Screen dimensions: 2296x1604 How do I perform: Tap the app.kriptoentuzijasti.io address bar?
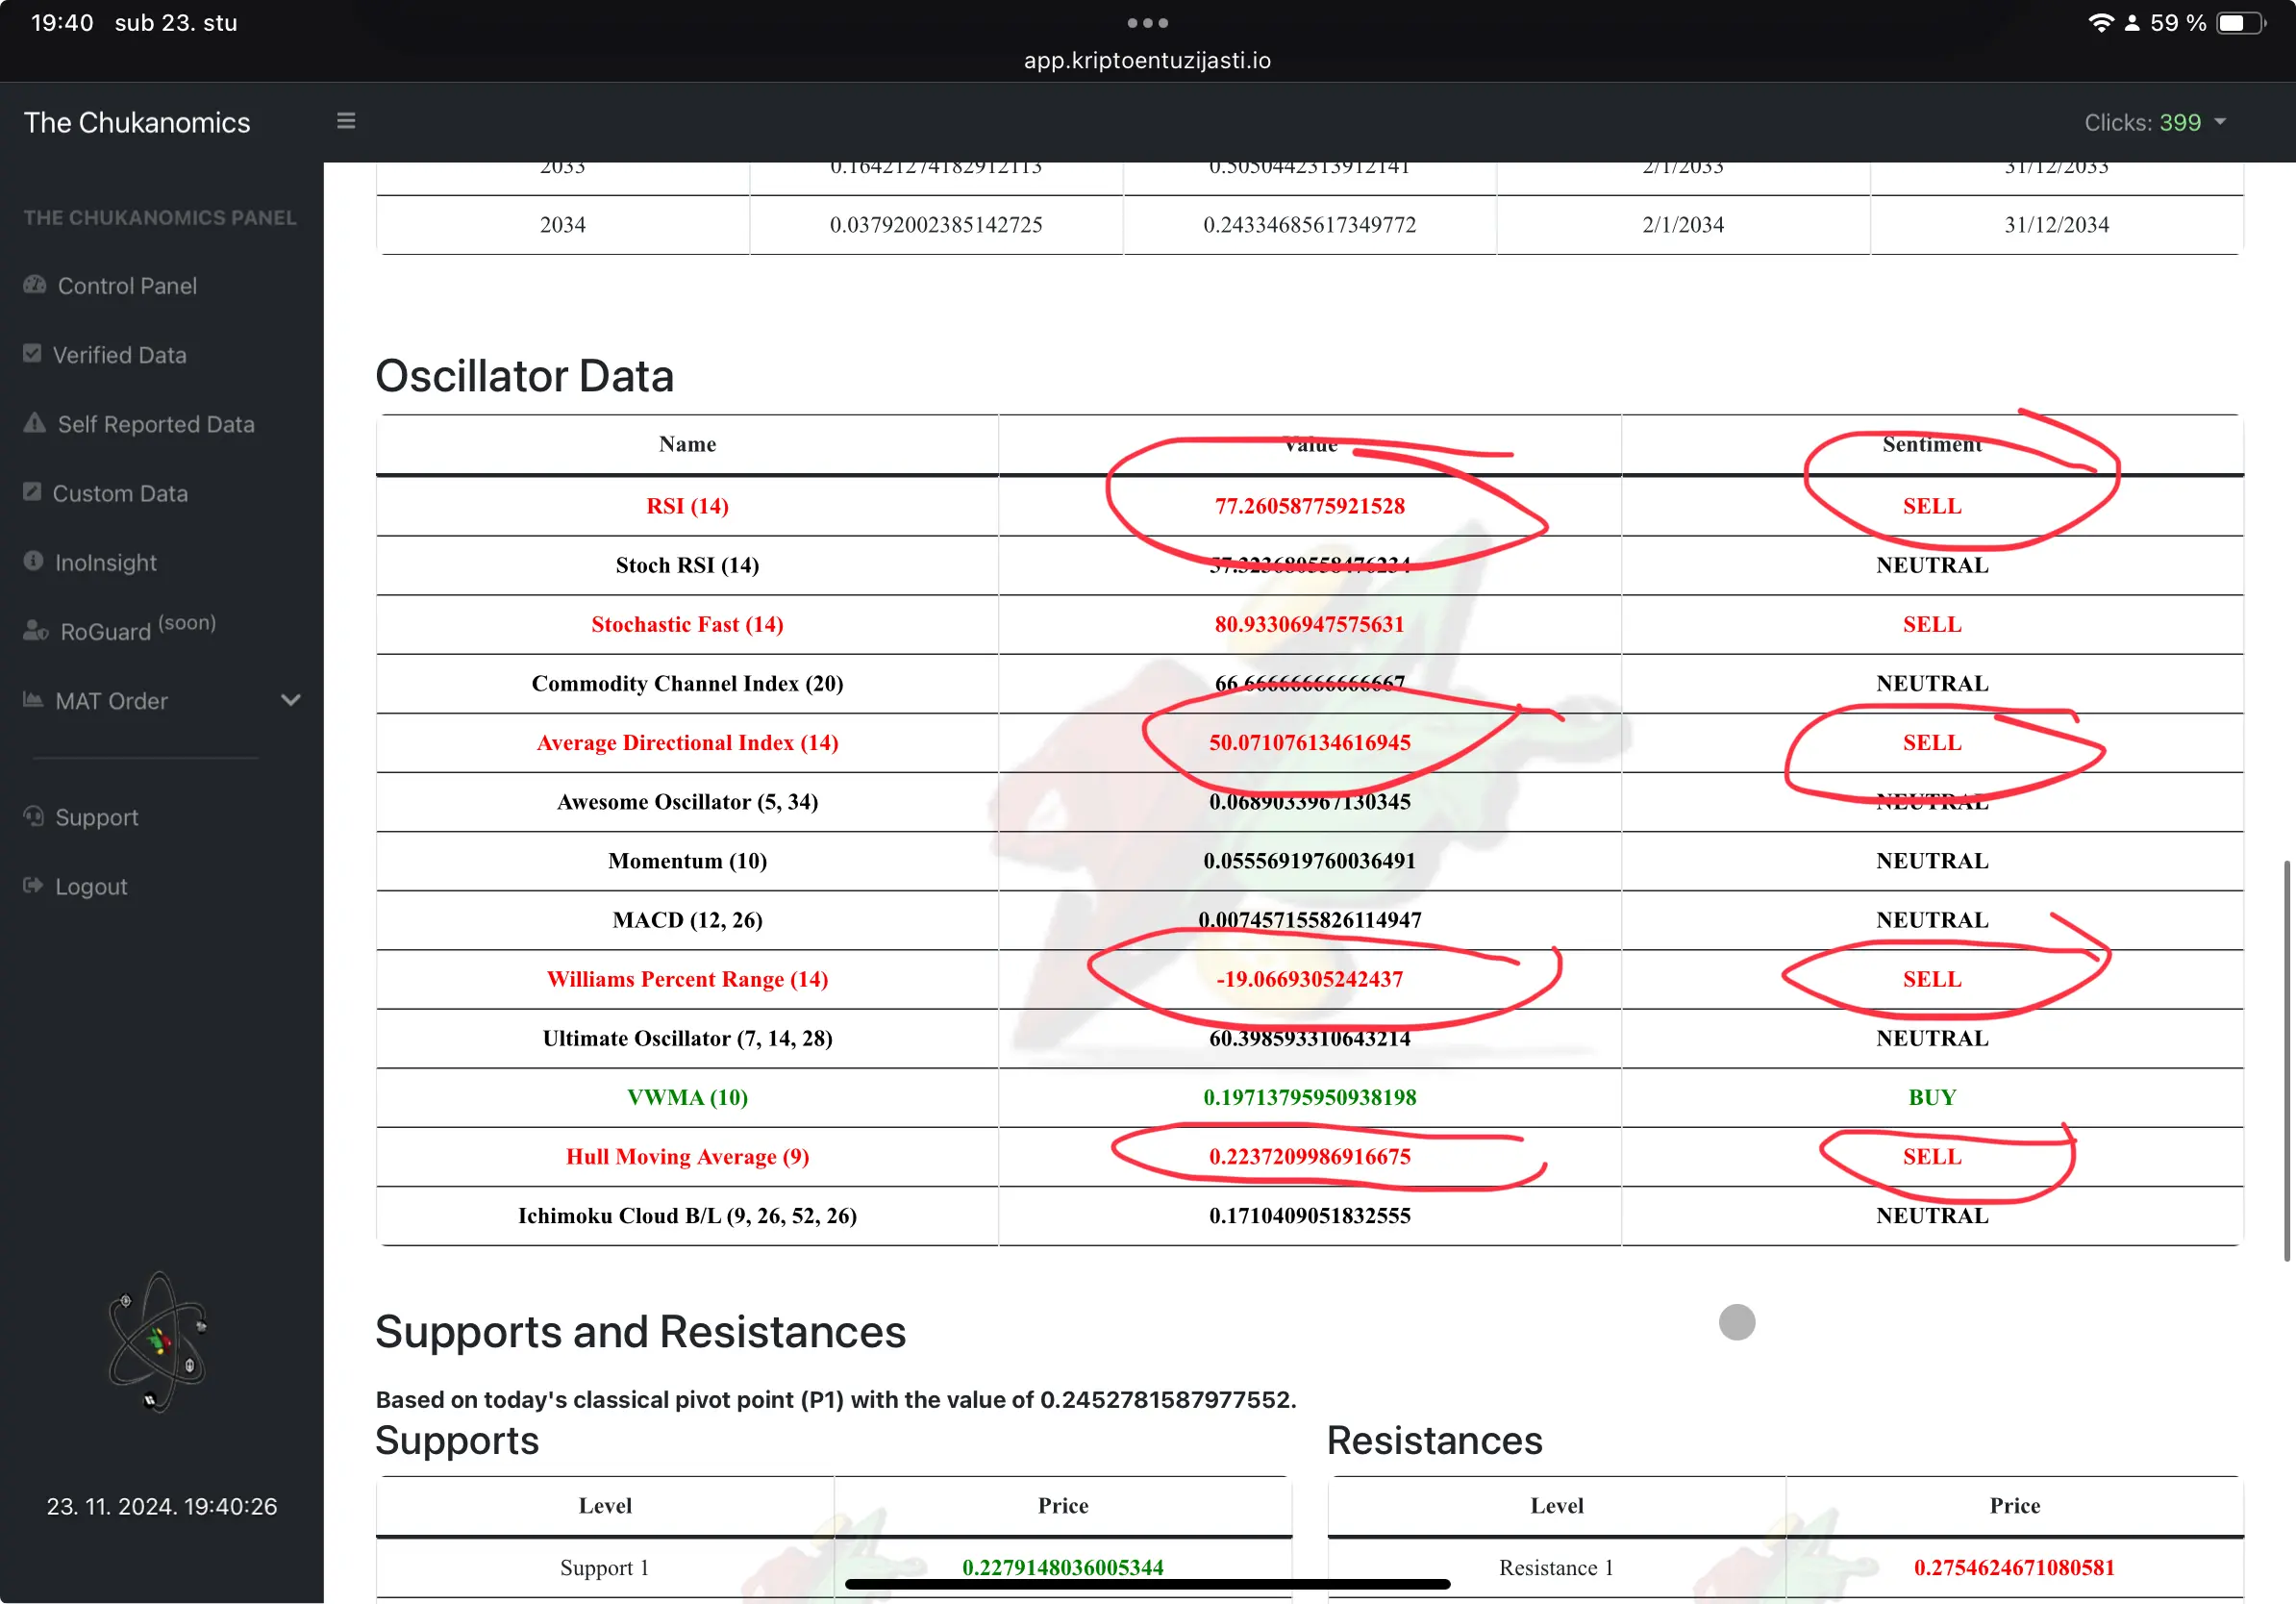click(x=1147, y=60)
